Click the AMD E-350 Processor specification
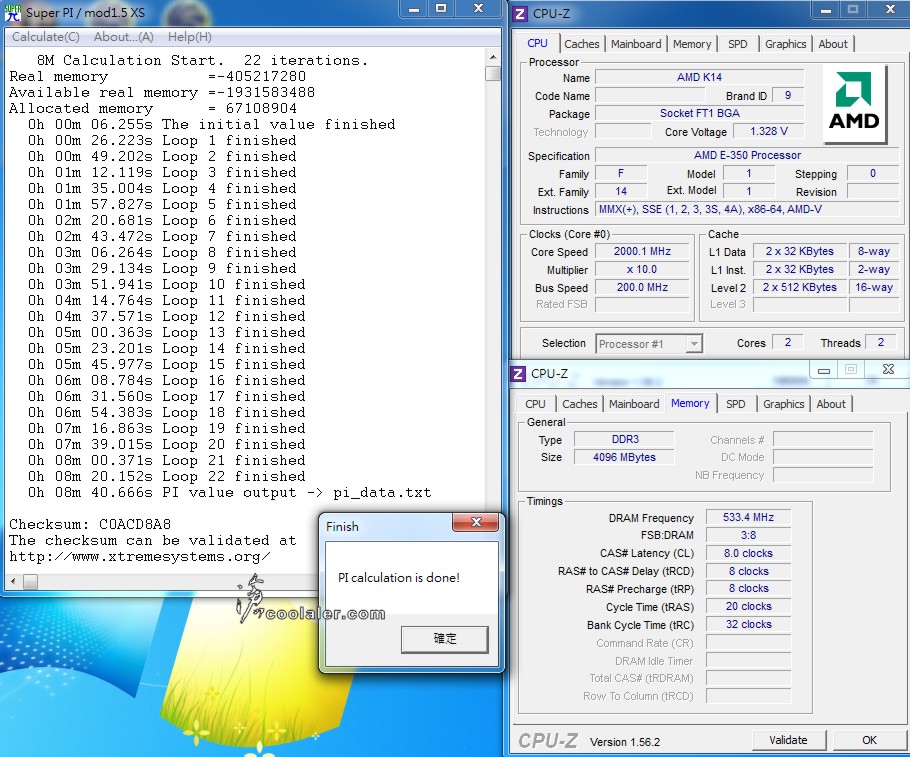The width and height of the screenshot is (910, 757). pyautogui.click(x=748, y=156)
